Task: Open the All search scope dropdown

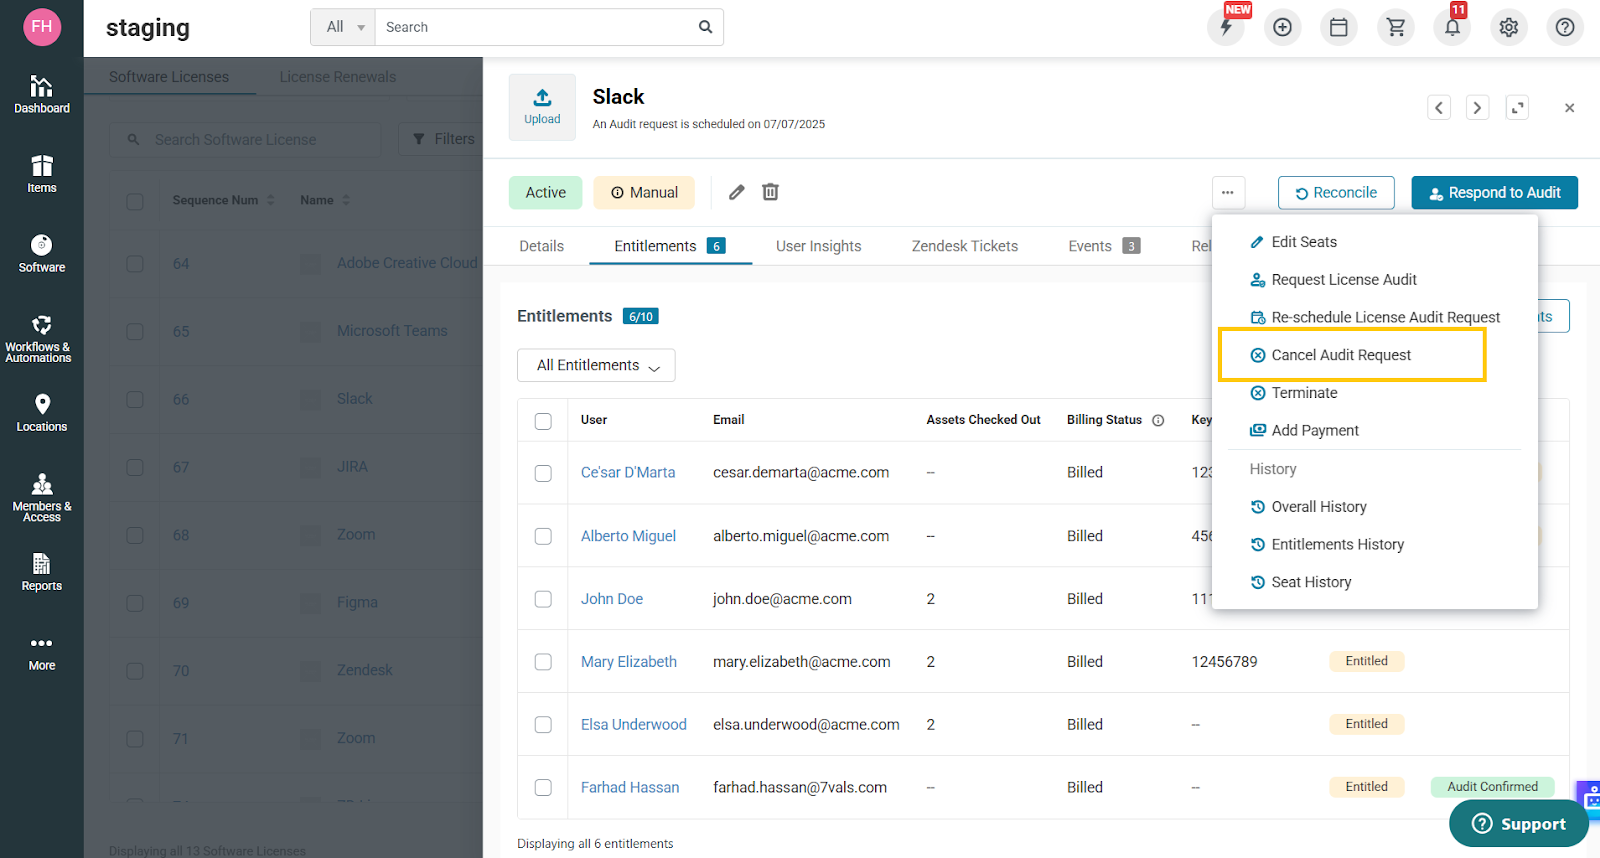Action: click(343, 27)
